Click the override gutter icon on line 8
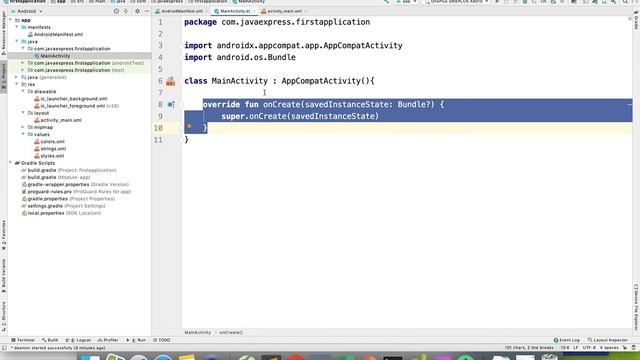This screenshot has width=640, height=360. pos(171,104)
